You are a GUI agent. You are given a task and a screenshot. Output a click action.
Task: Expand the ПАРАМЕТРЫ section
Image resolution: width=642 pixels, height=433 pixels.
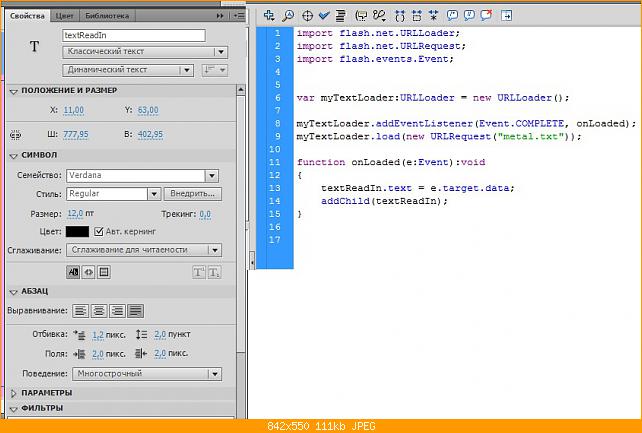14,393
